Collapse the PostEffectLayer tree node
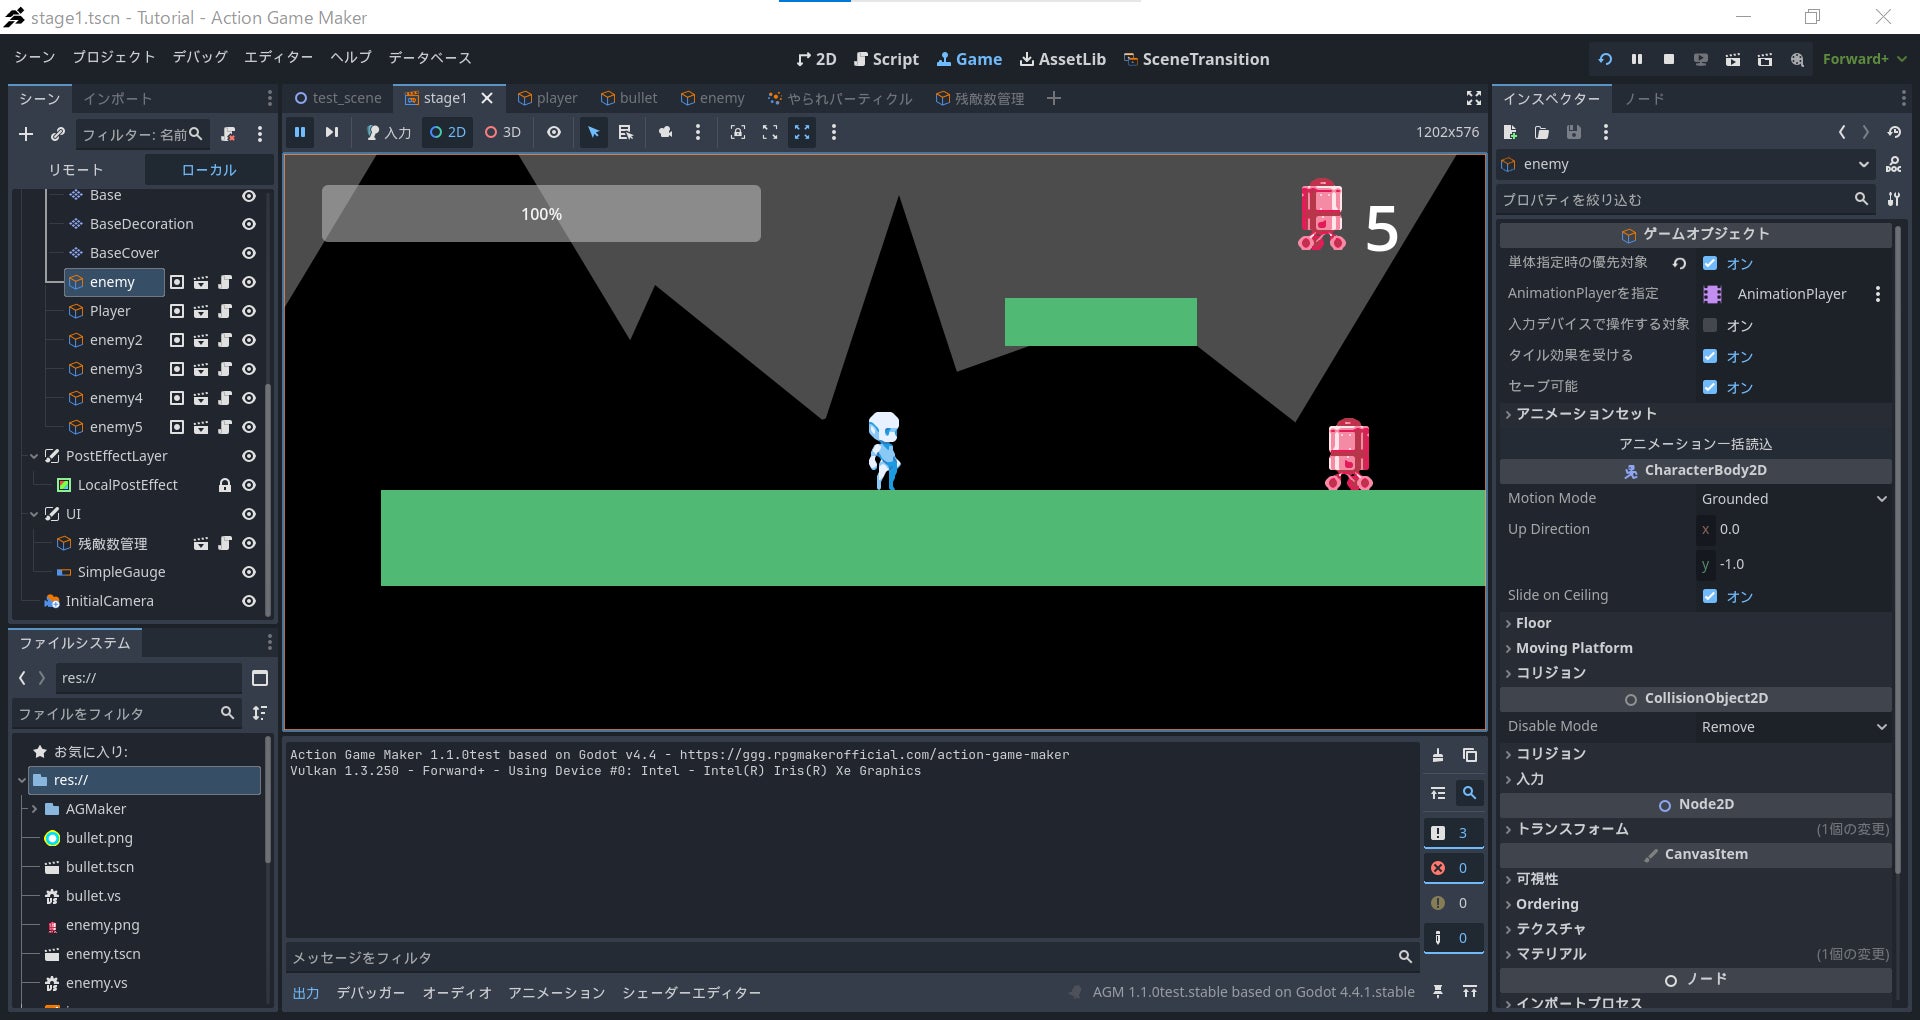Image resolution: width=1920 pixels, height=1020 pixels. click(34, 456)
